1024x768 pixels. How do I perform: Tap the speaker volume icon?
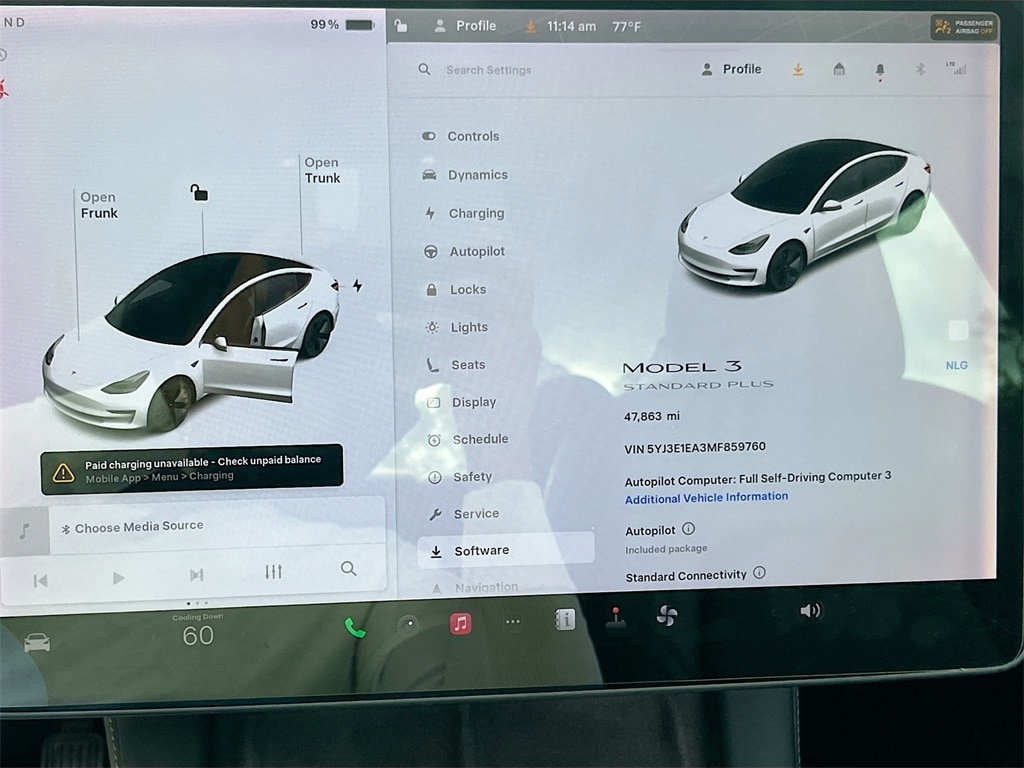coord(810,610)
